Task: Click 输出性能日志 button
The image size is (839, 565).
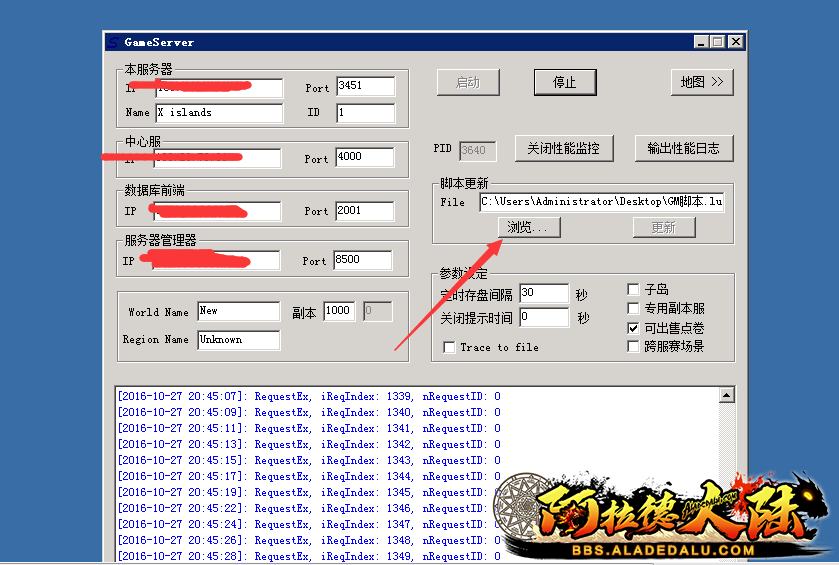Action: tap(683, 148)
